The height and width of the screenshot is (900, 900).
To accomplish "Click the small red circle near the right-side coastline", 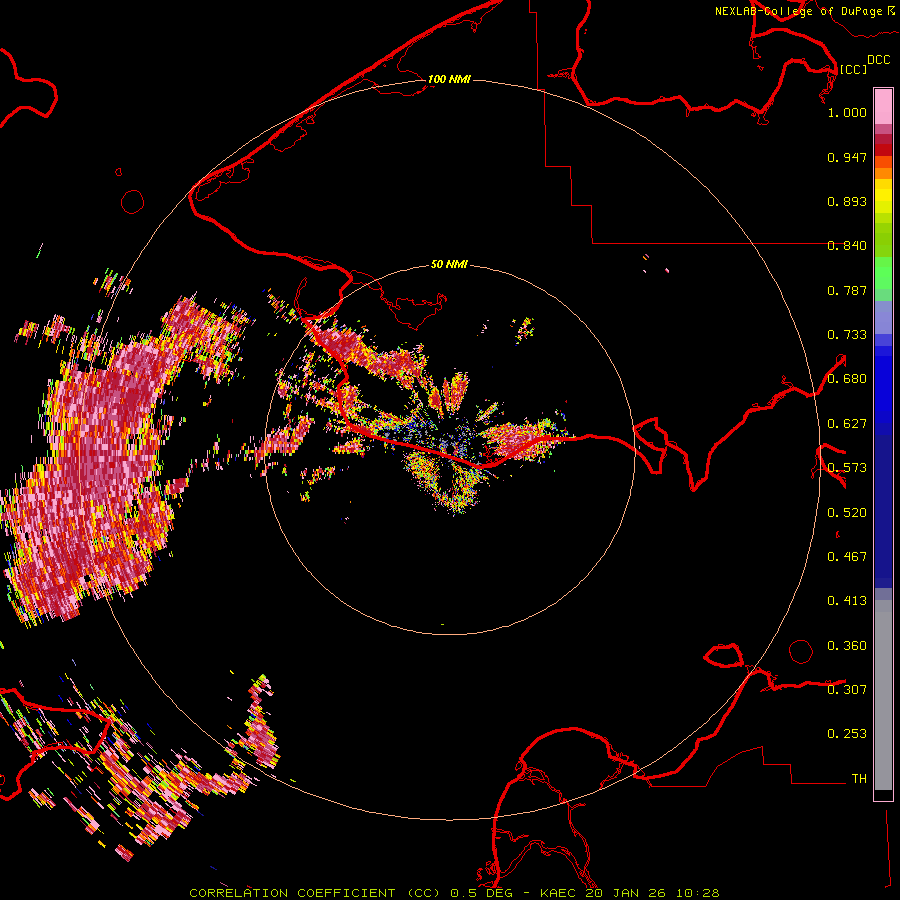I will click(801, 651).
